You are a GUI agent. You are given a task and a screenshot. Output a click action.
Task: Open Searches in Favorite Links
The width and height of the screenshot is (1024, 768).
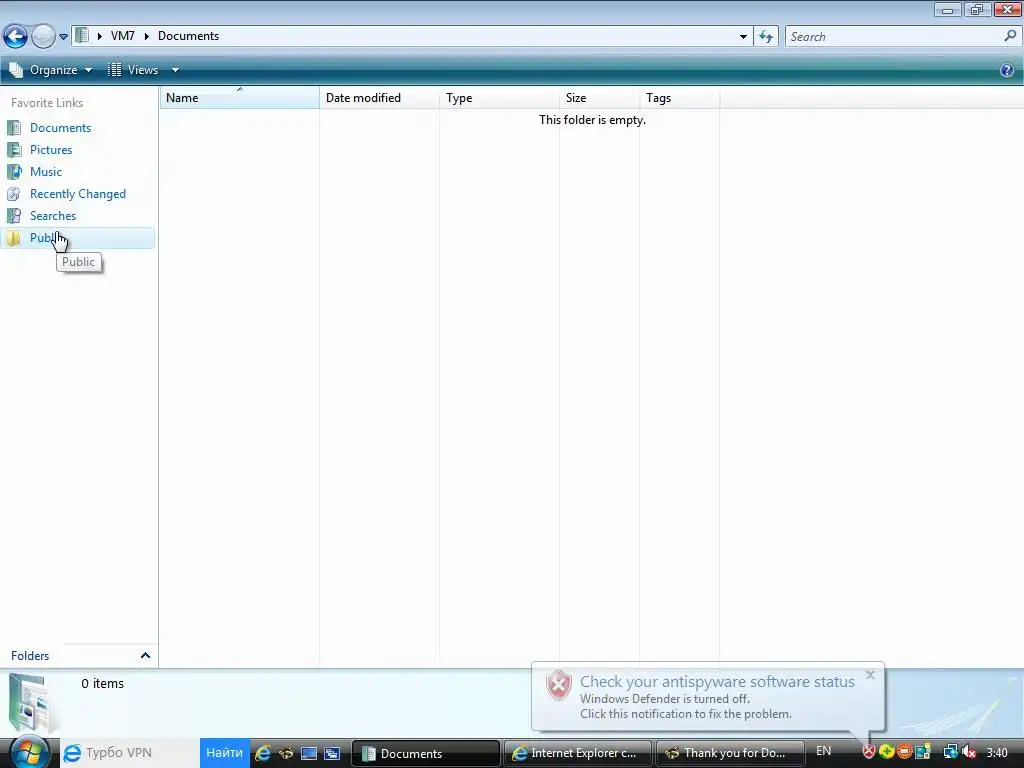pyautogui.click(x=53, y=216)
